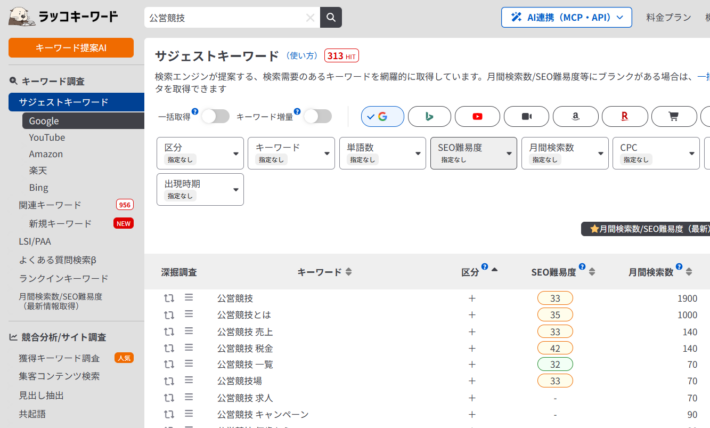Open the list menu icon for 公営競技 売上 row
Viewport: 710px width, 428px height.
click(x=189, y=331)
